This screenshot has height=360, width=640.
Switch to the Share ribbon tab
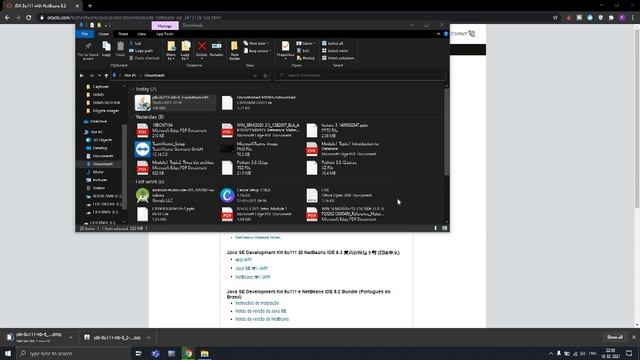coord(123,34)
